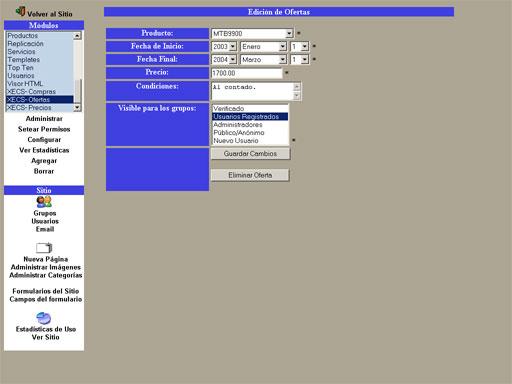Select Público/Anónimo in the groups list
The height and width of the screenshot is (384, 512).
250,133
